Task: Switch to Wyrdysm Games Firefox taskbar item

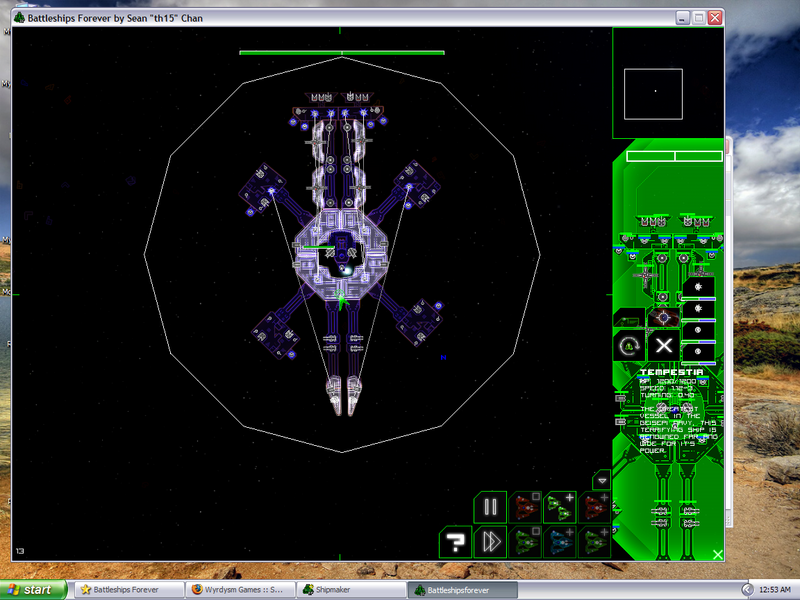Action: click(240, 590)
